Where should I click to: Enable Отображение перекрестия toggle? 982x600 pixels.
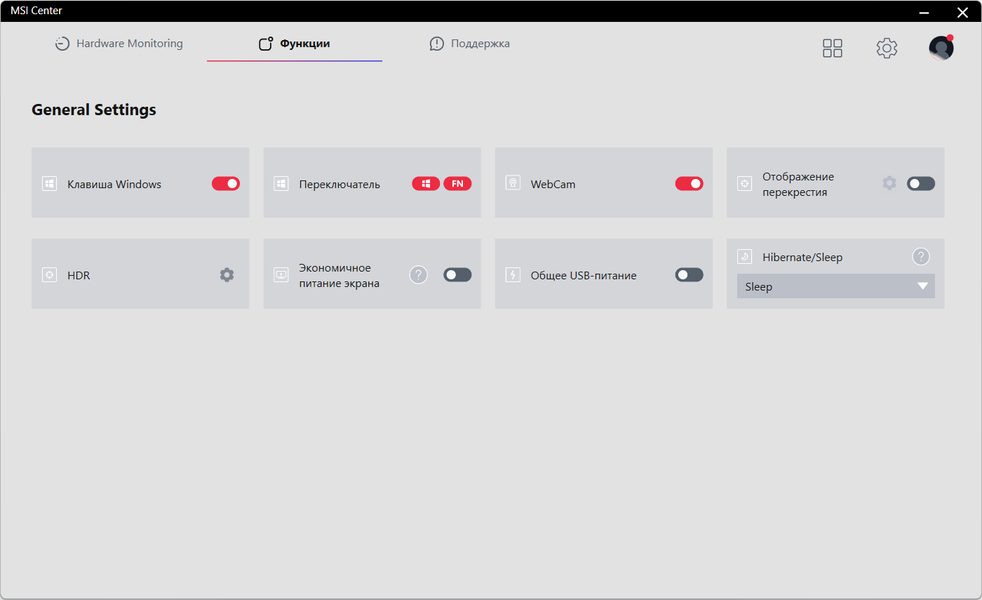click(921, 184)
